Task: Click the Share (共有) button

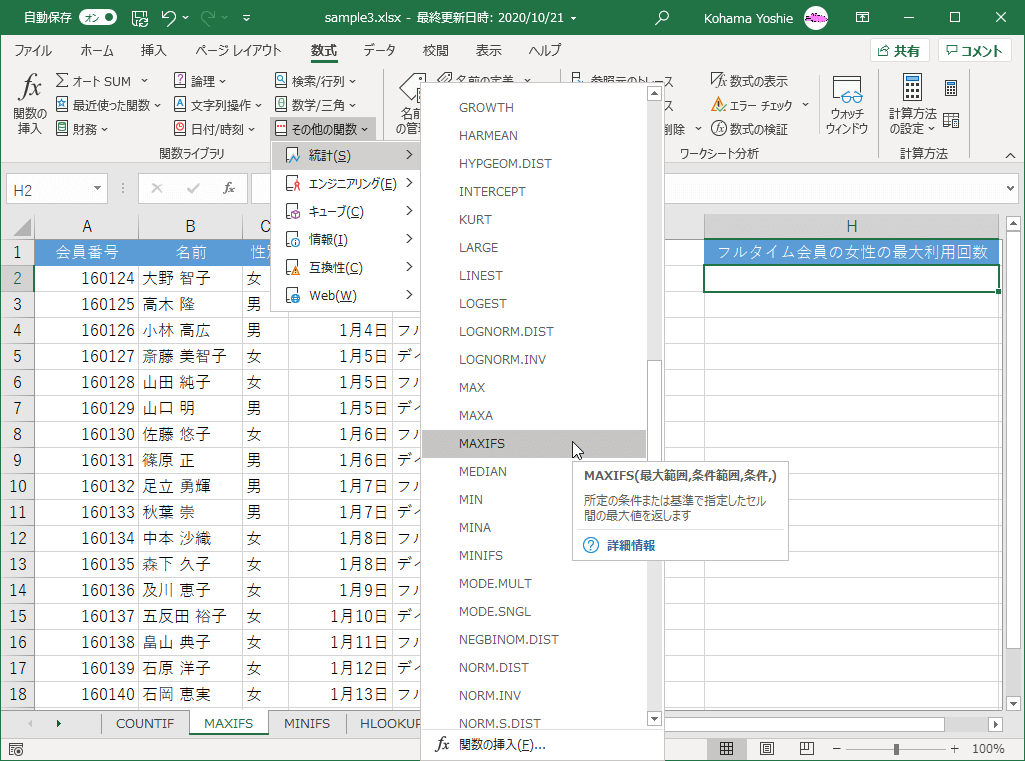Action: point(899,51)
